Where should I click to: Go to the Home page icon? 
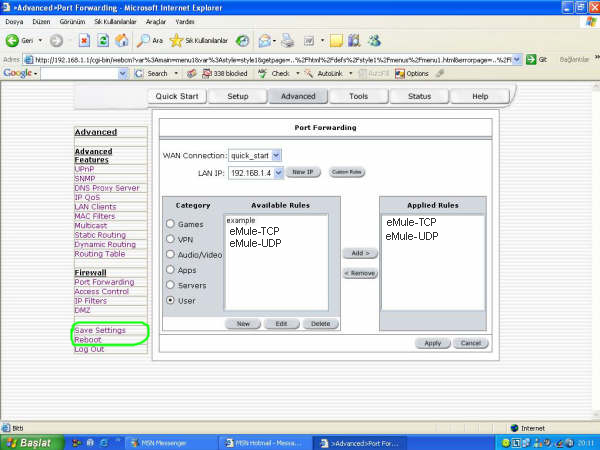coord(122,40)
